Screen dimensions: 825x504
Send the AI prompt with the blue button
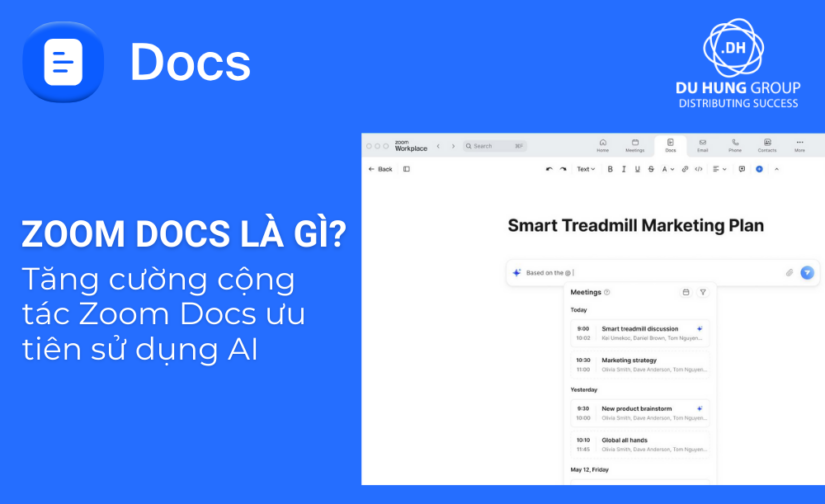point(807,273)
